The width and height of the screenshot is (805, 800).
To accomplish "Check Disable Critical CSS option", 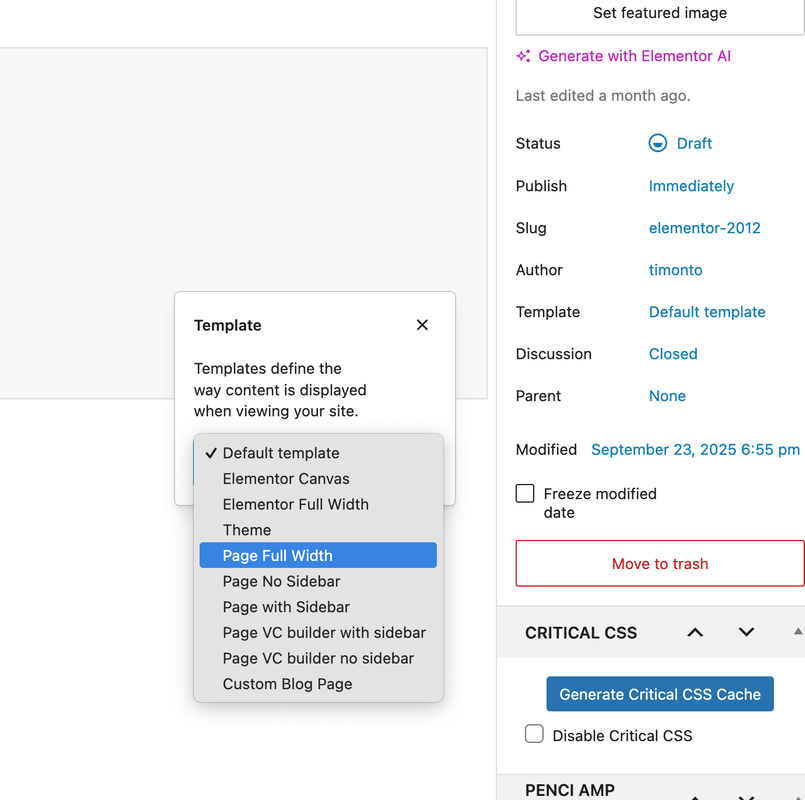I will [x=535, y=735].
